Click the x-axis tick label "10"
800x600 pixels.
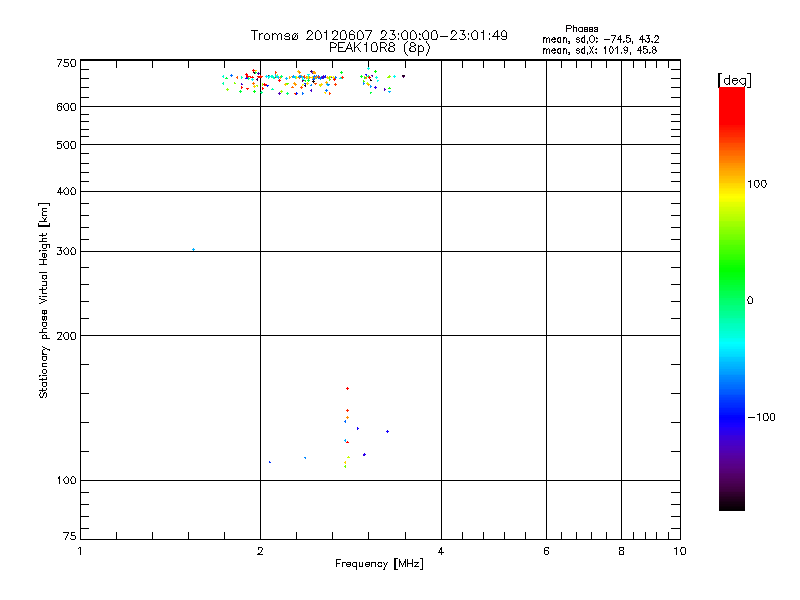click(680, 551)
